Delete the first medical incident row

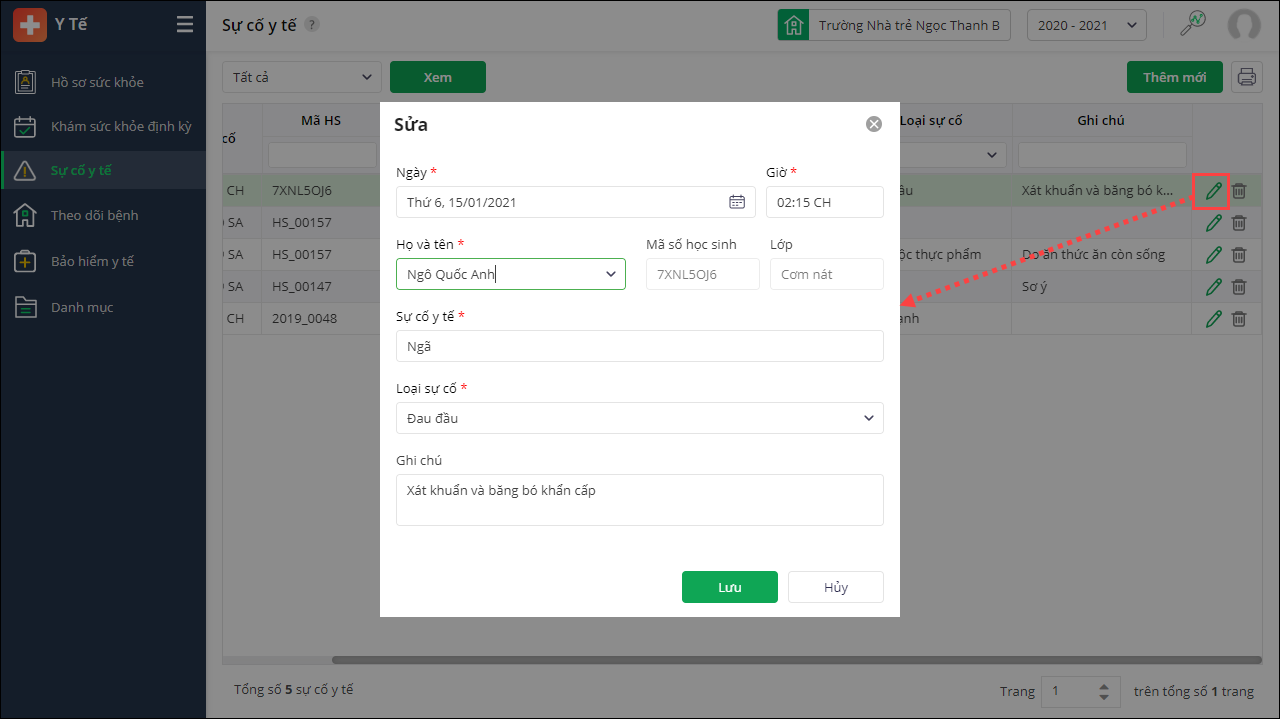coord(1239,190)
